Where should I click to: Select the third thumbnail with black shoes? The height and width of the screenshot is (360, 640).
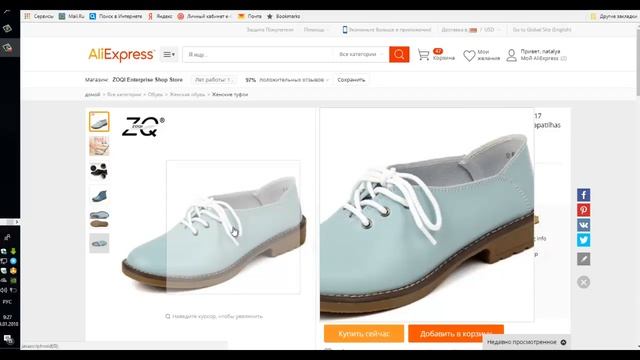[x=99, y=170]
